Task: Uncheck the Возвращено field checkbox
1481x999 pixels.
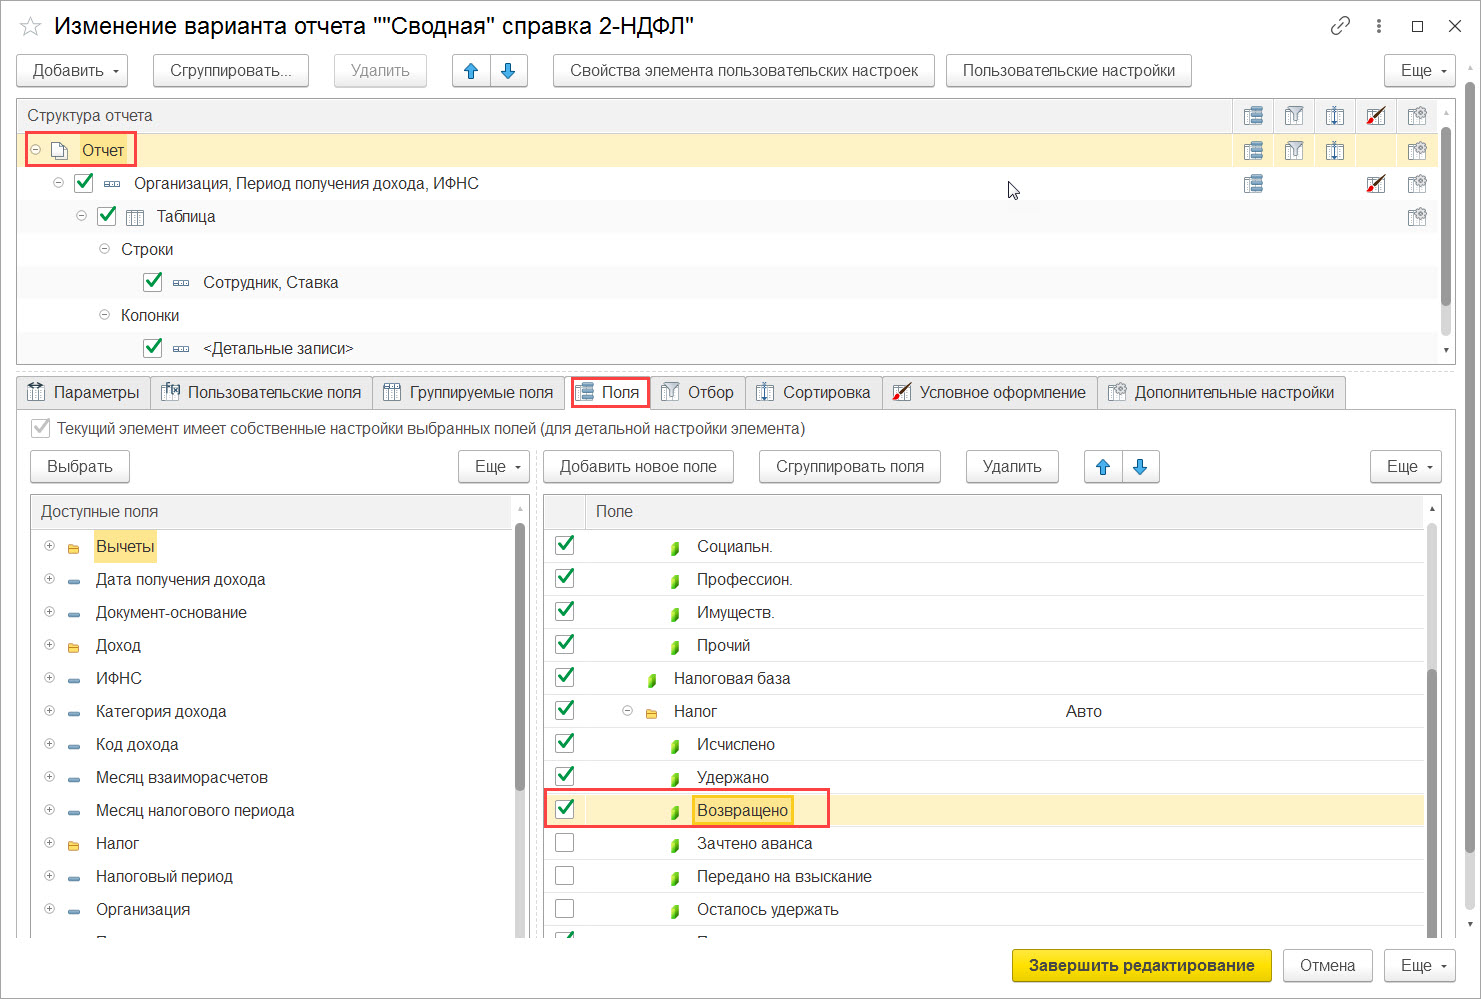Action: (x=565, y=809)
